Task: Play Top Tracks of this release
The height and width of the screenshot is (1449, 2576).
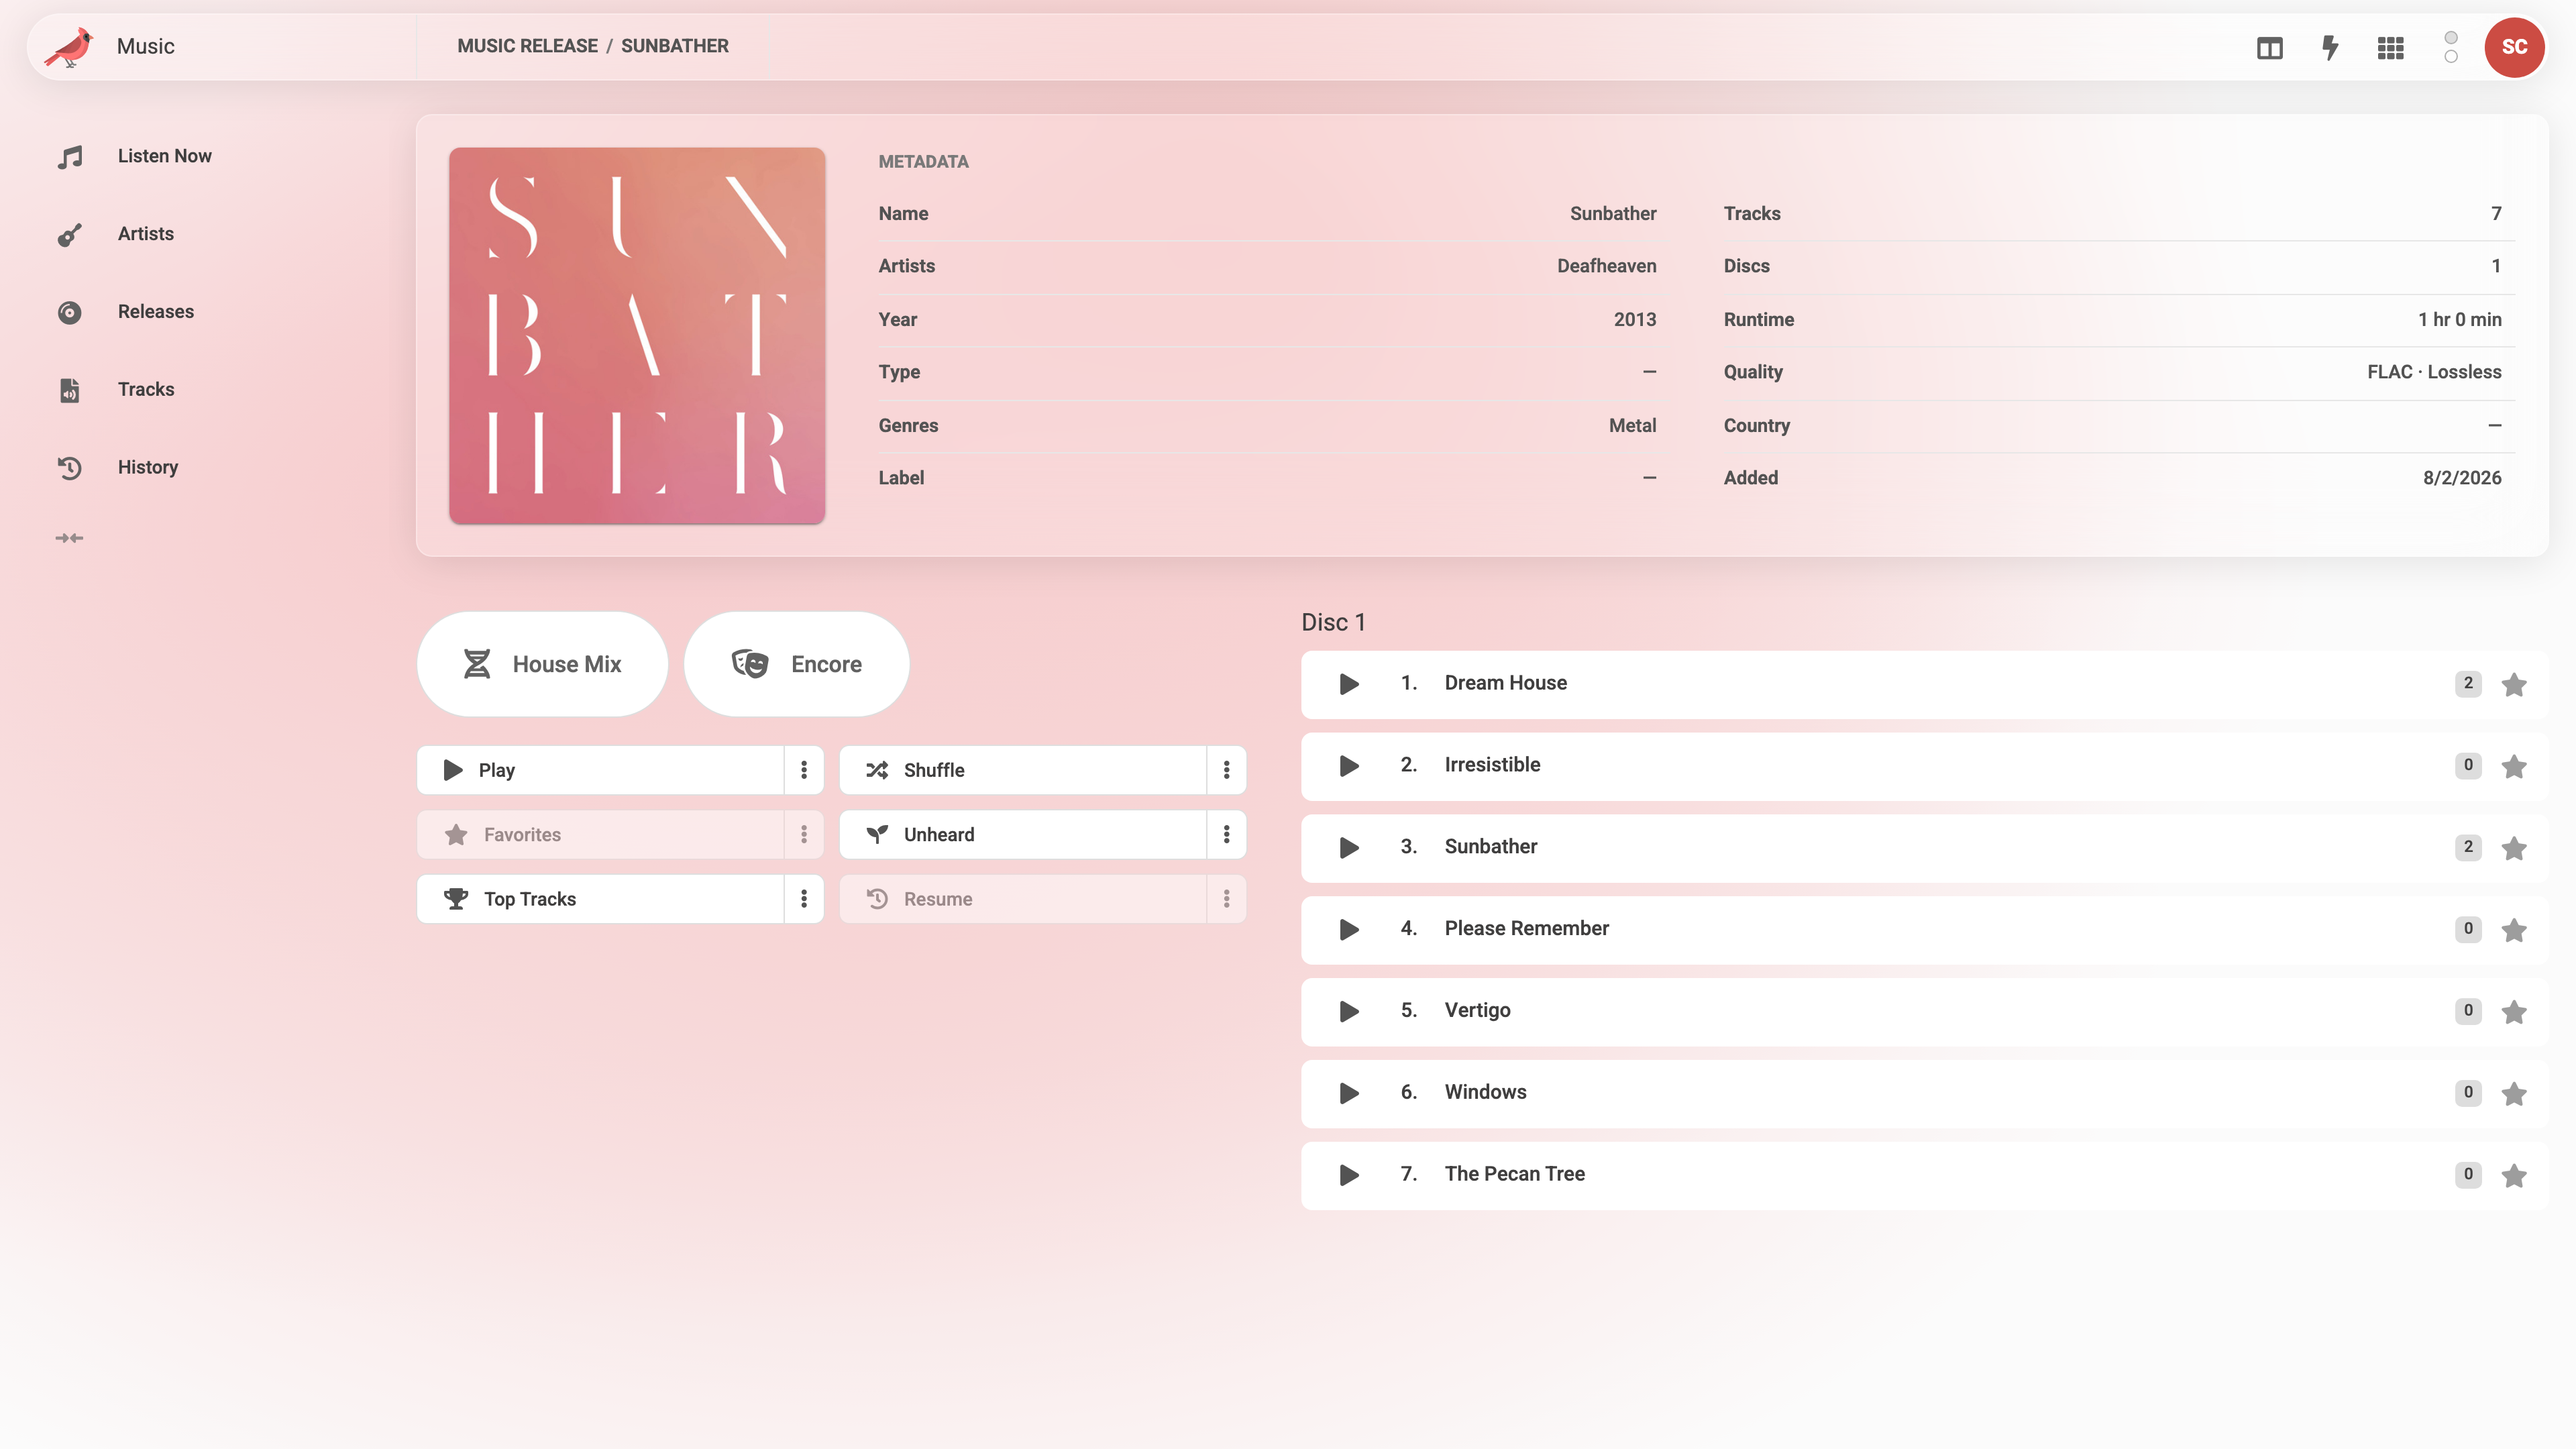Action: point(600,899)
